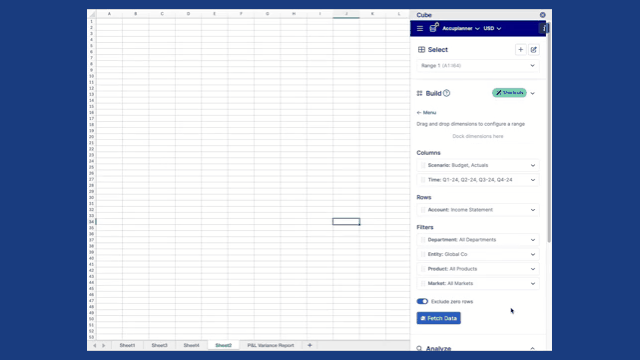Go to next sheet tabs arrow
Viewport: 640px width, 360px height.
(104, 345)
